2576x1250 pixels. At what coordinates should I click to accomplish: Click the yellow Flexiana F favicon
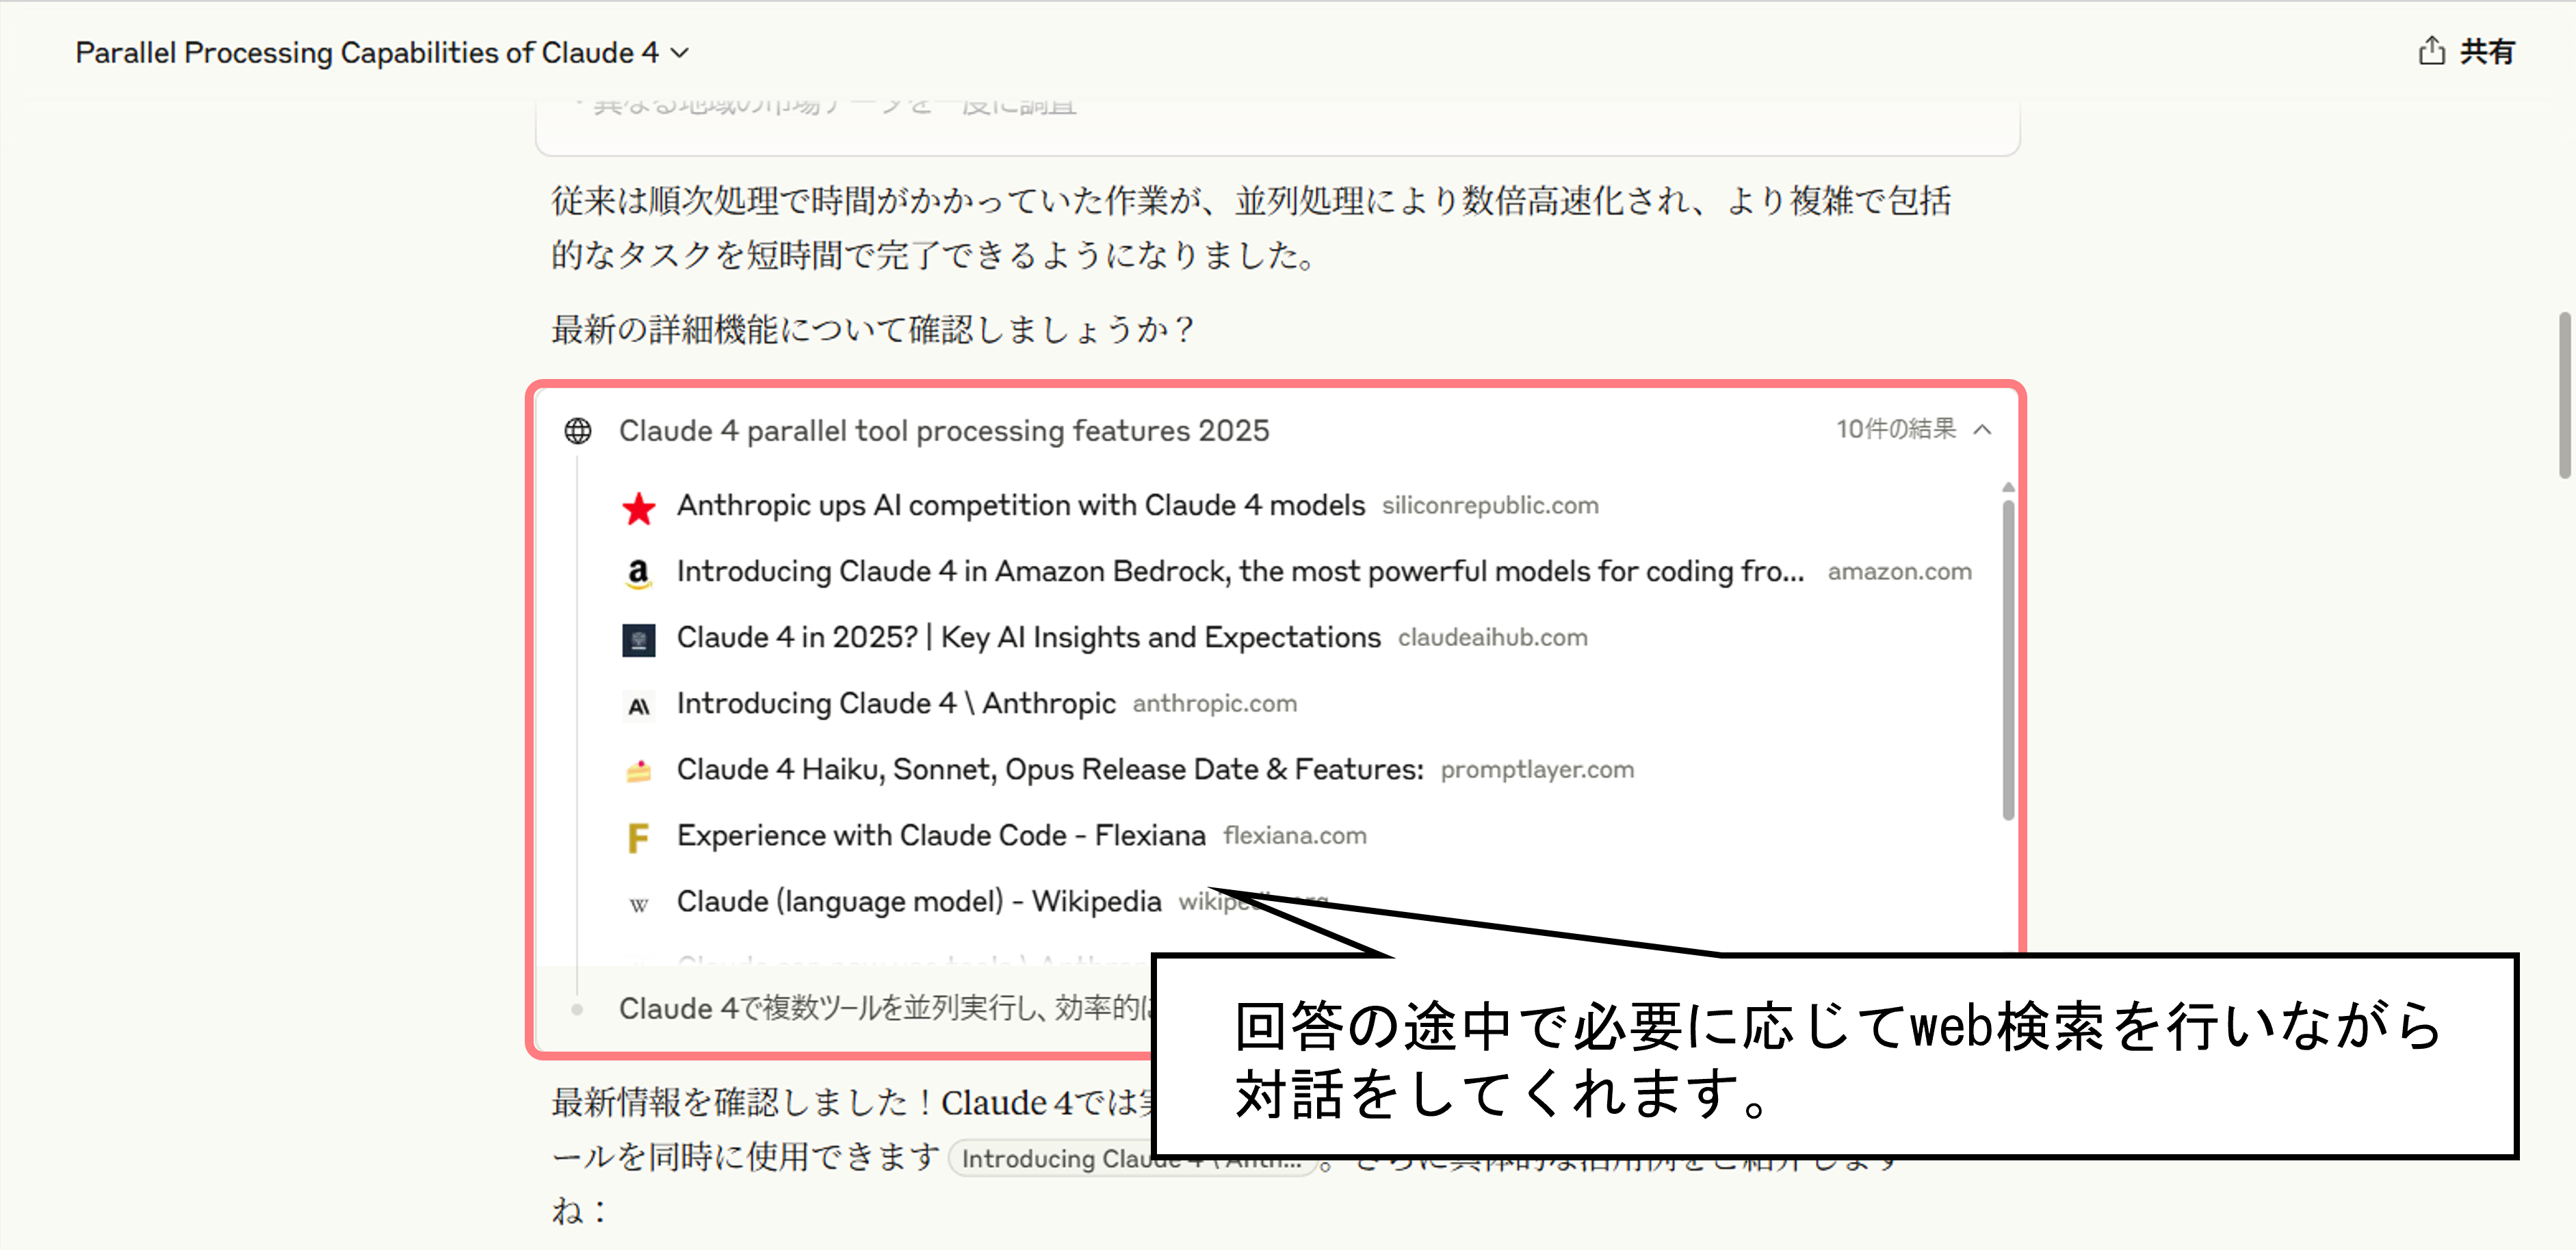pyautogui.click(x=638, y=837)
